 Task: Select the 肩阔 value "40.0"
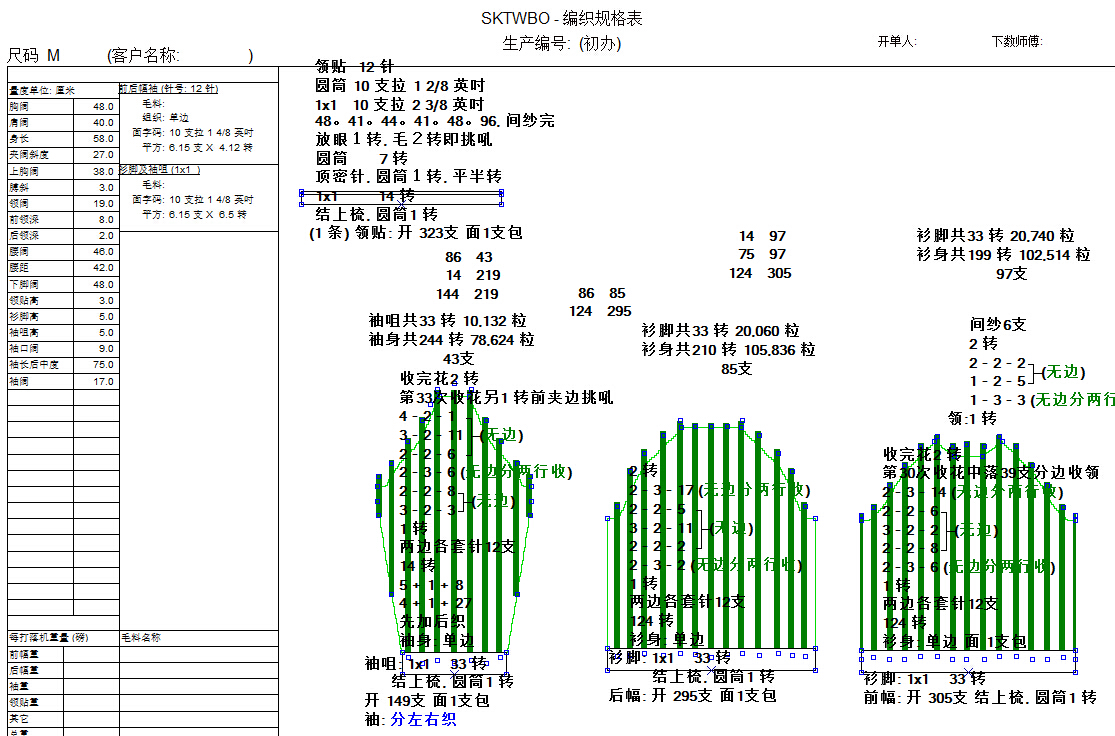pyautogui.click(x=103, y=122)
